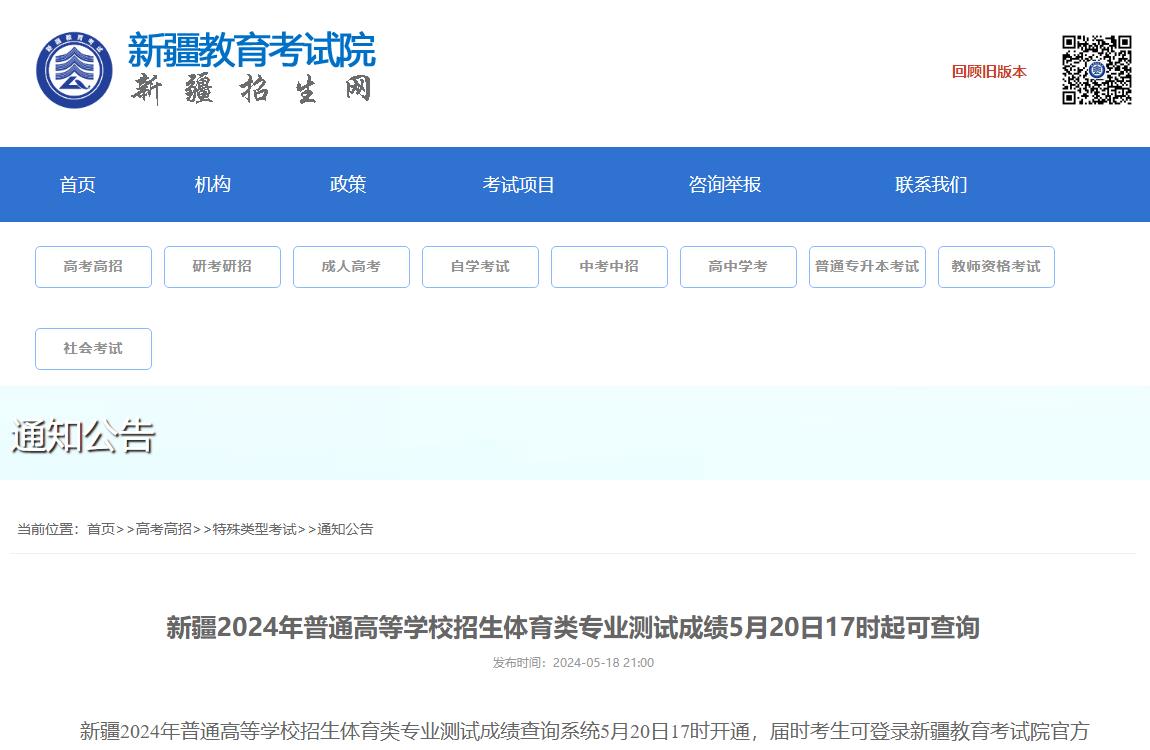This screenshot has width=1150, height=750.
Task: Open the 咨询举报 menu item
Action: pos(723,184)
